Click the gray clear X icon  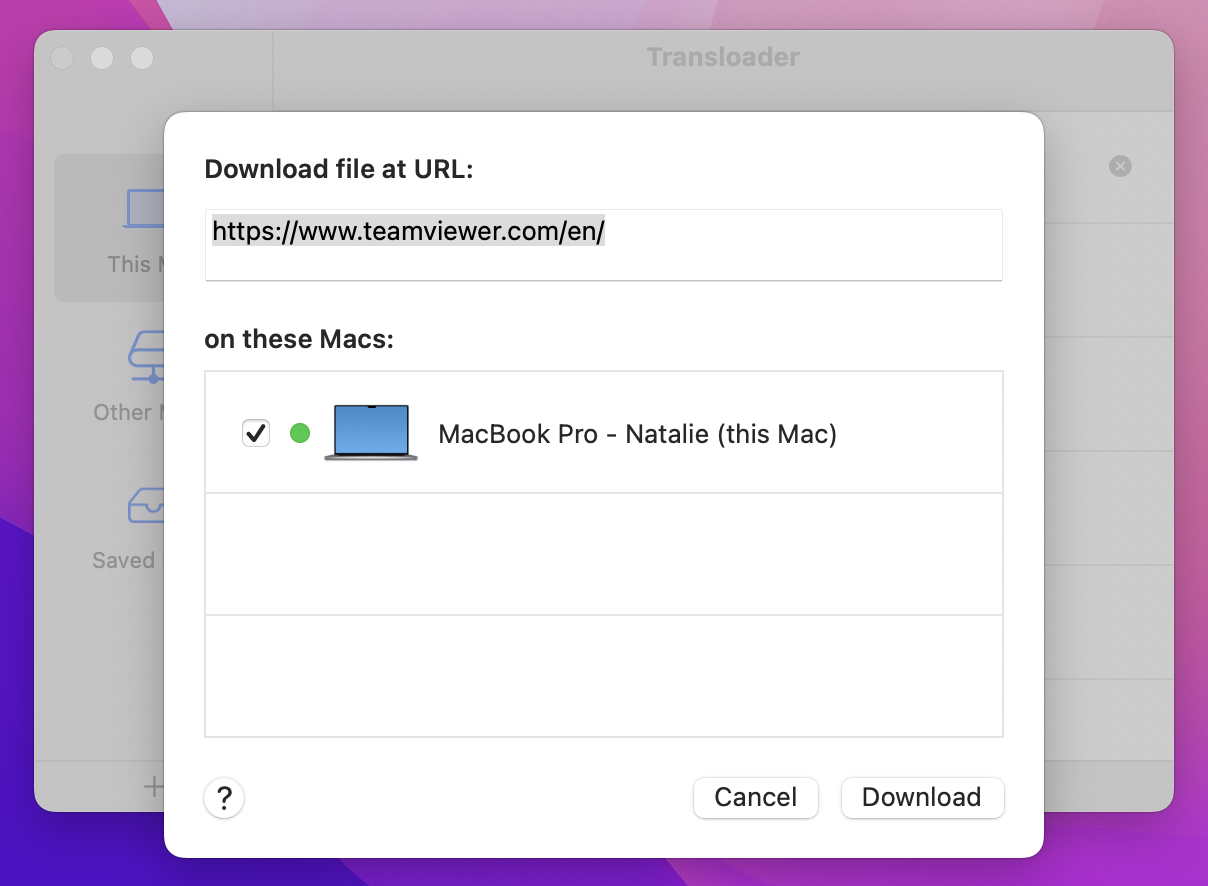click(x=1120, y=166)
